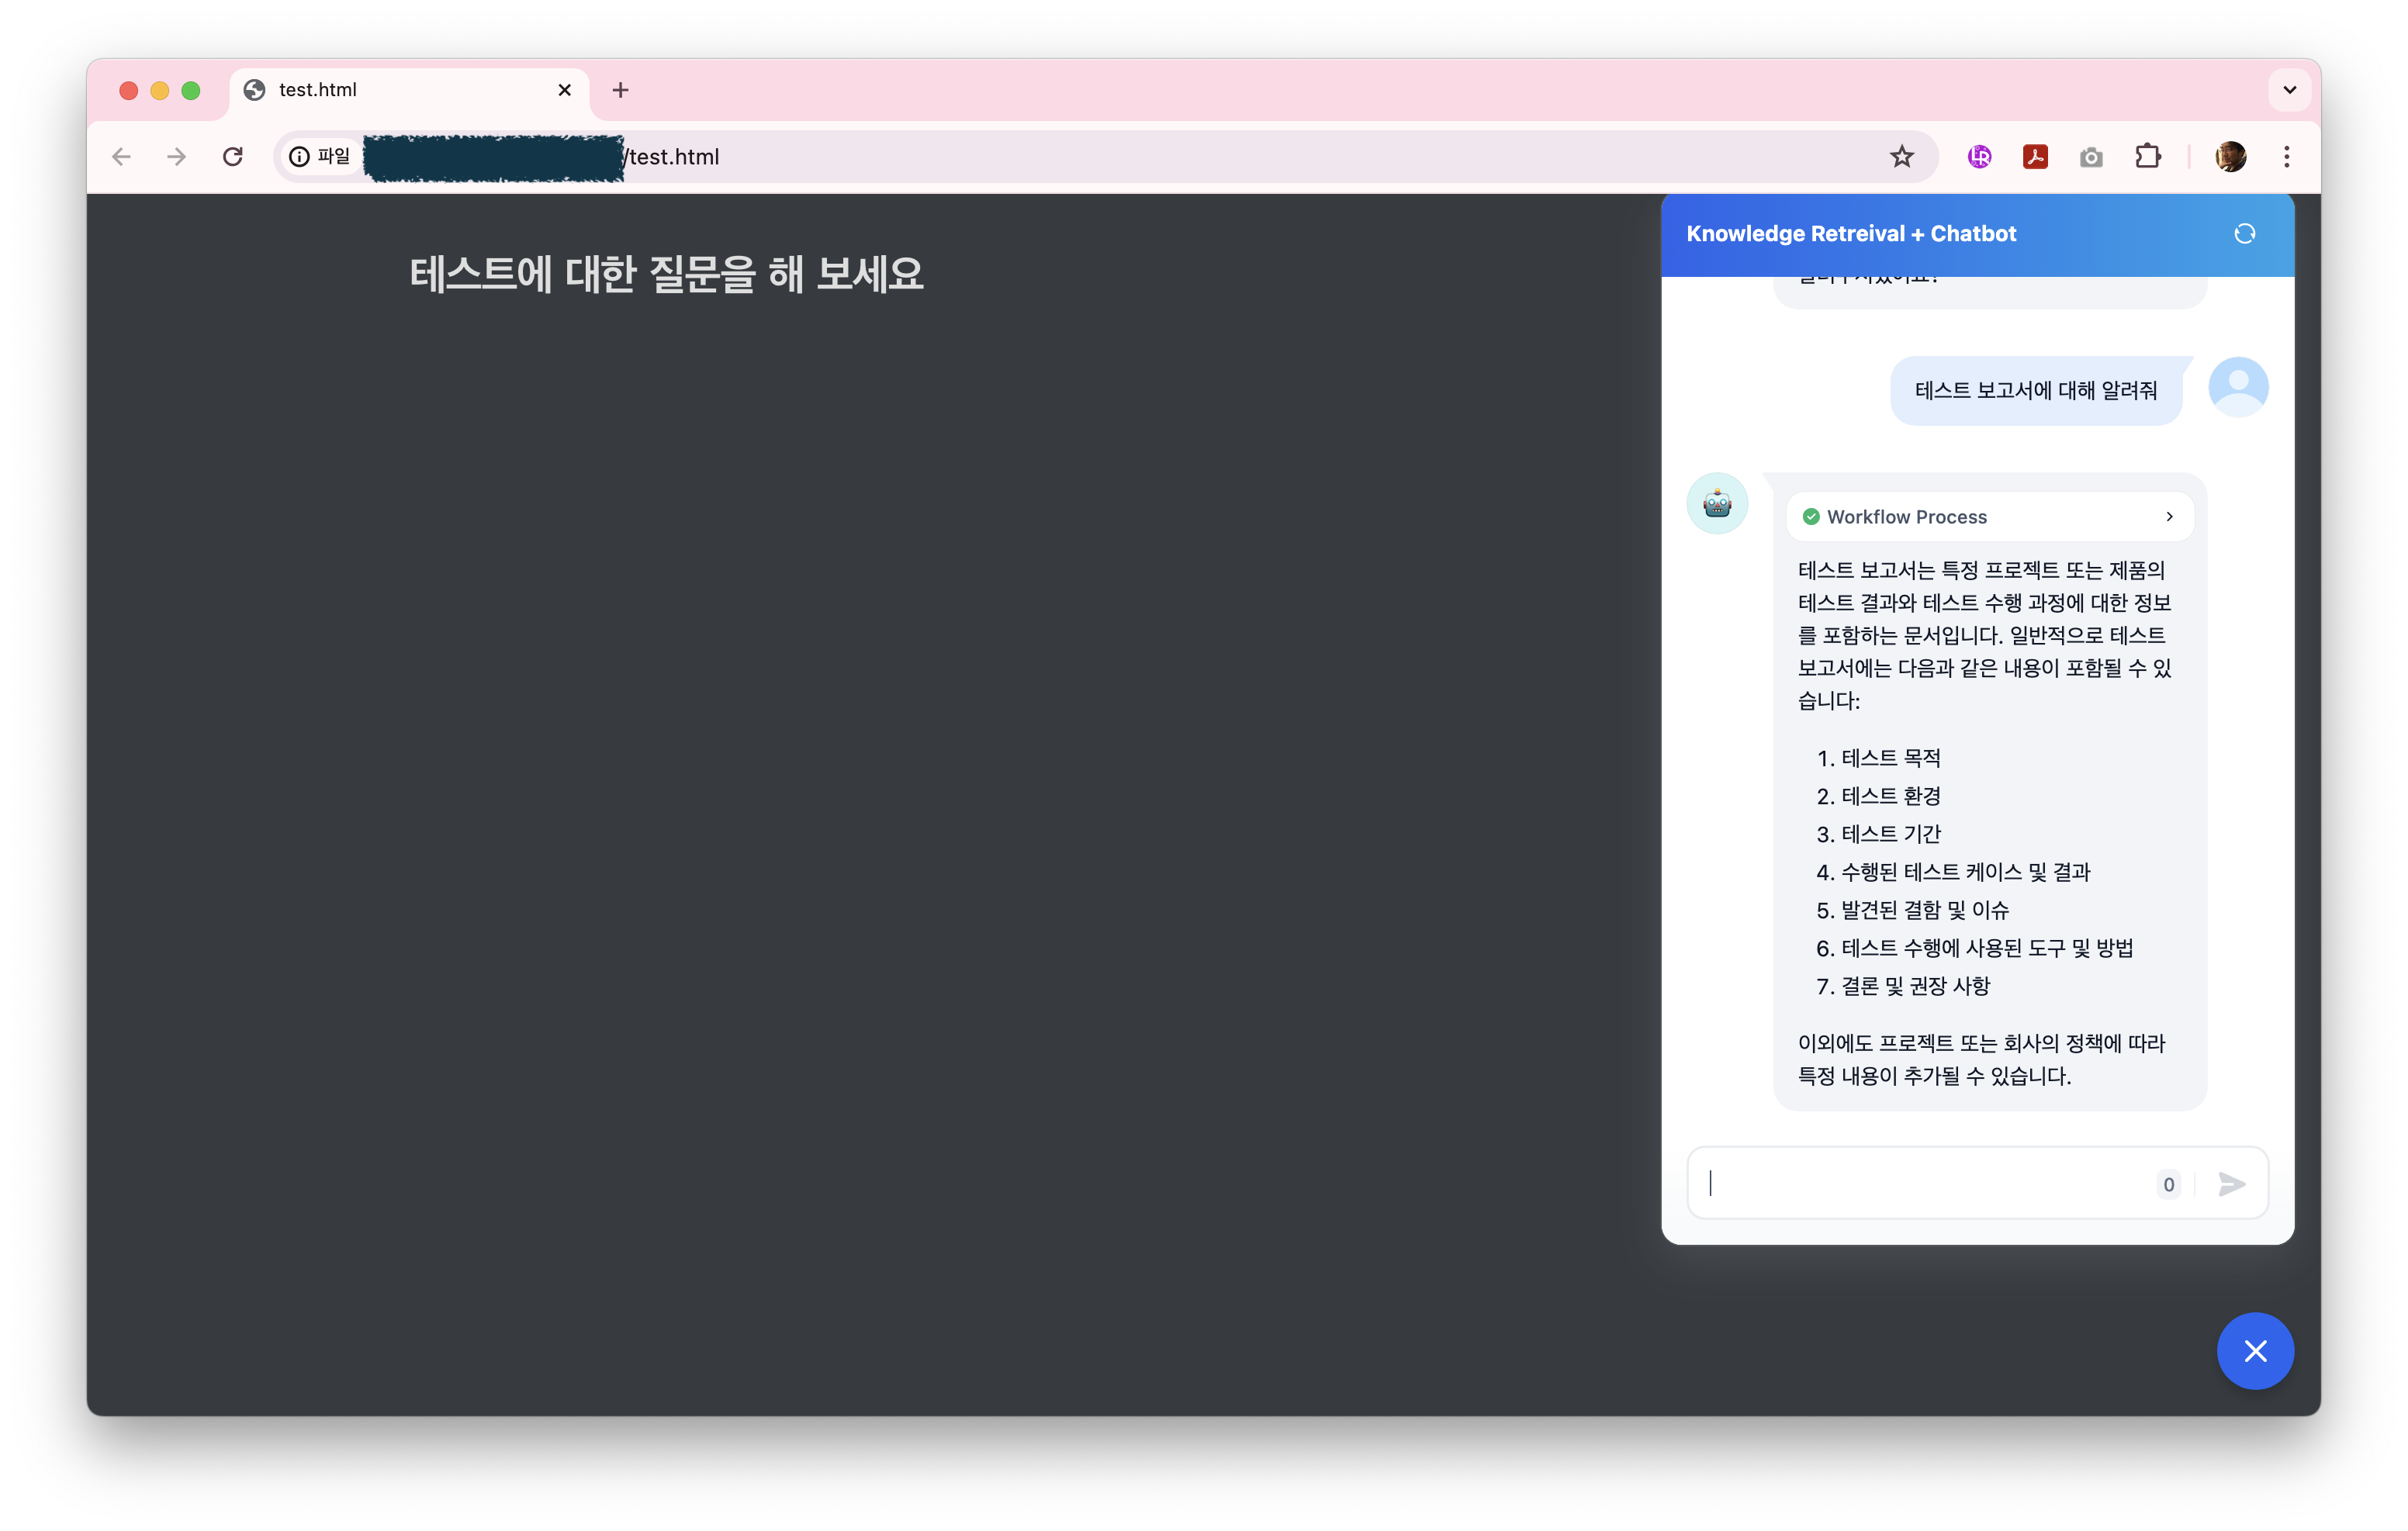The image size is (2408, 1531).
Task: Click the send message arrow icon
Action: (2231, 1184)
